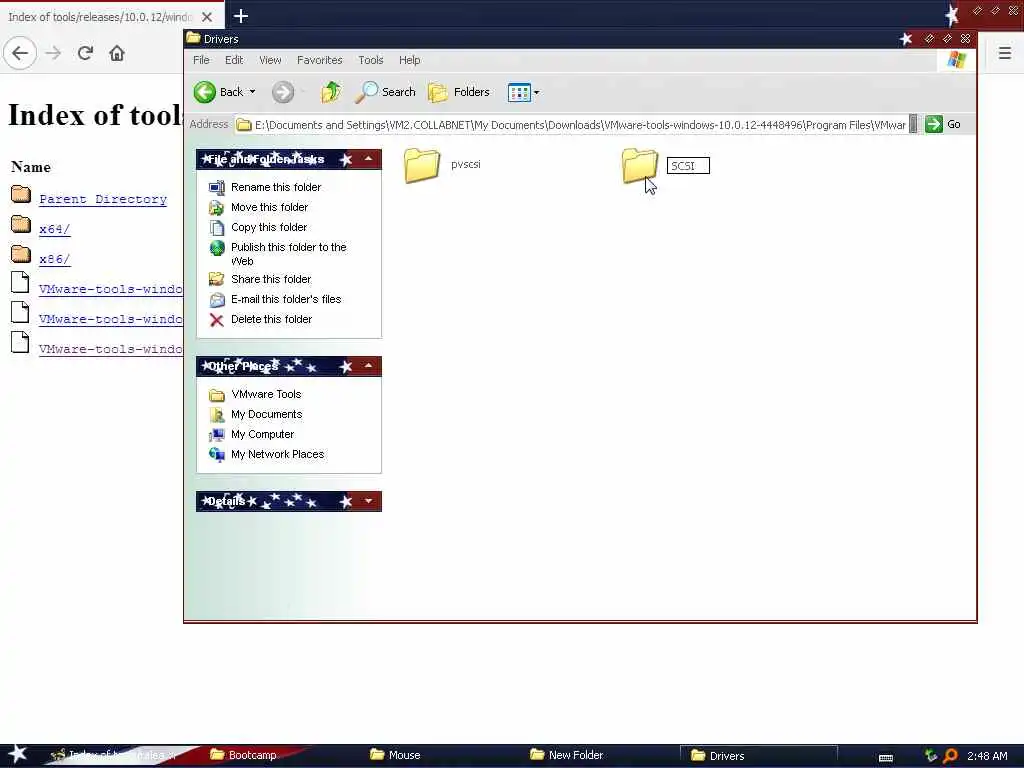This screenshot has width=1024, height=768.
Task: Click the E-mail folder's files icon
Action: (217, 300)
